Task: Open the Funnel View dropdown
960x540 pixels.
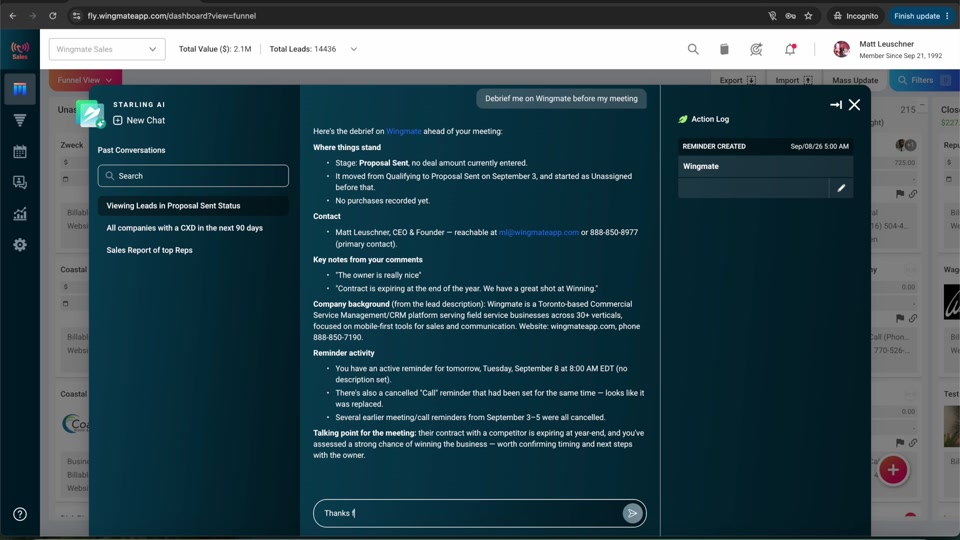Action: coord(85,80)
